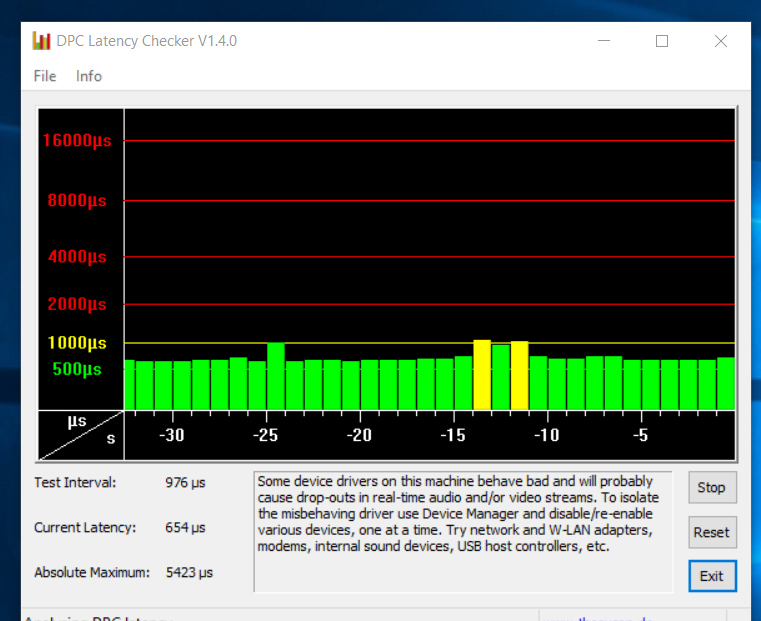
Task: Click the green 500µs axis label
Action: 77,369
